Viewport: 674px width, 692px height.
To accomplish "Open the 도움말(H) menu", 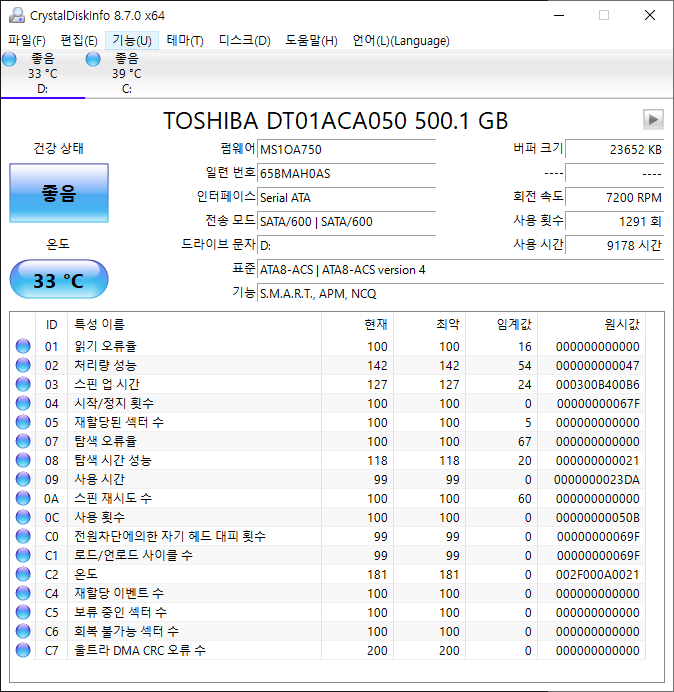I will pos(311,41).
